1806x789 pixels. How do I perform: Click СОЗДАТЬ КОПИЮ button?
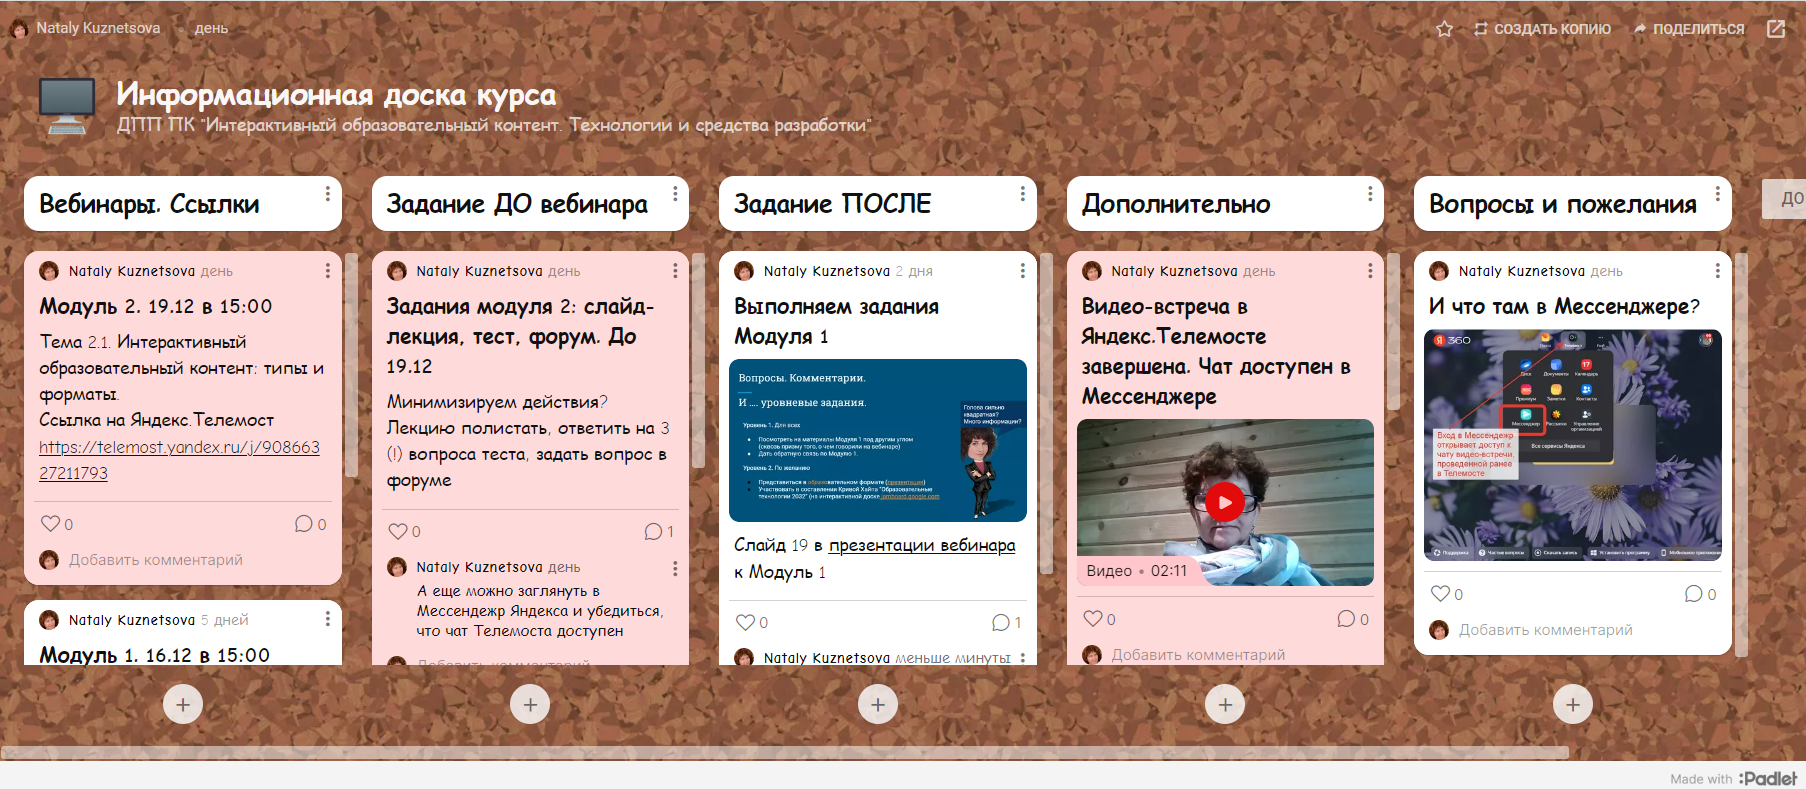(1542, 29)
